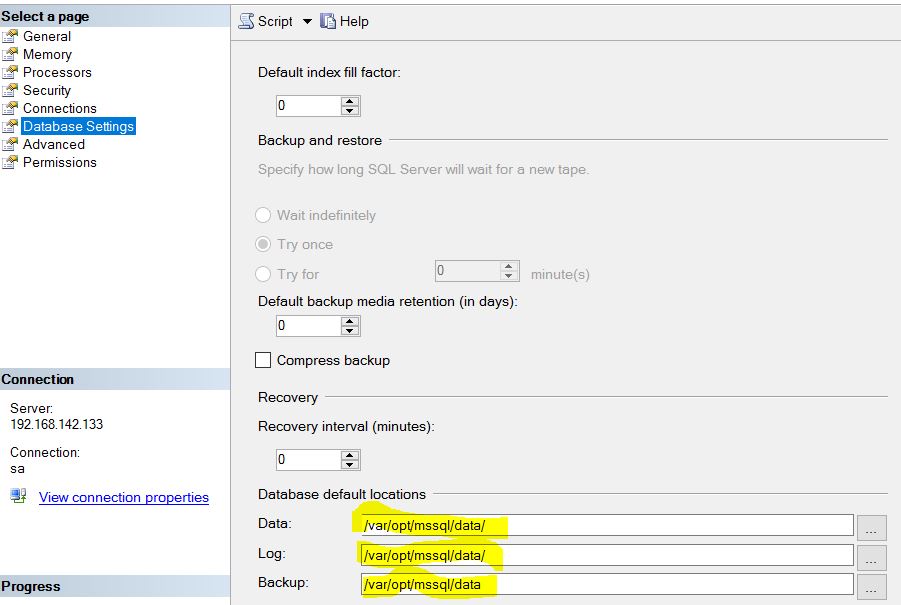
Task: Select the Try for minutes radio option
Action: [x=264, y=274]
